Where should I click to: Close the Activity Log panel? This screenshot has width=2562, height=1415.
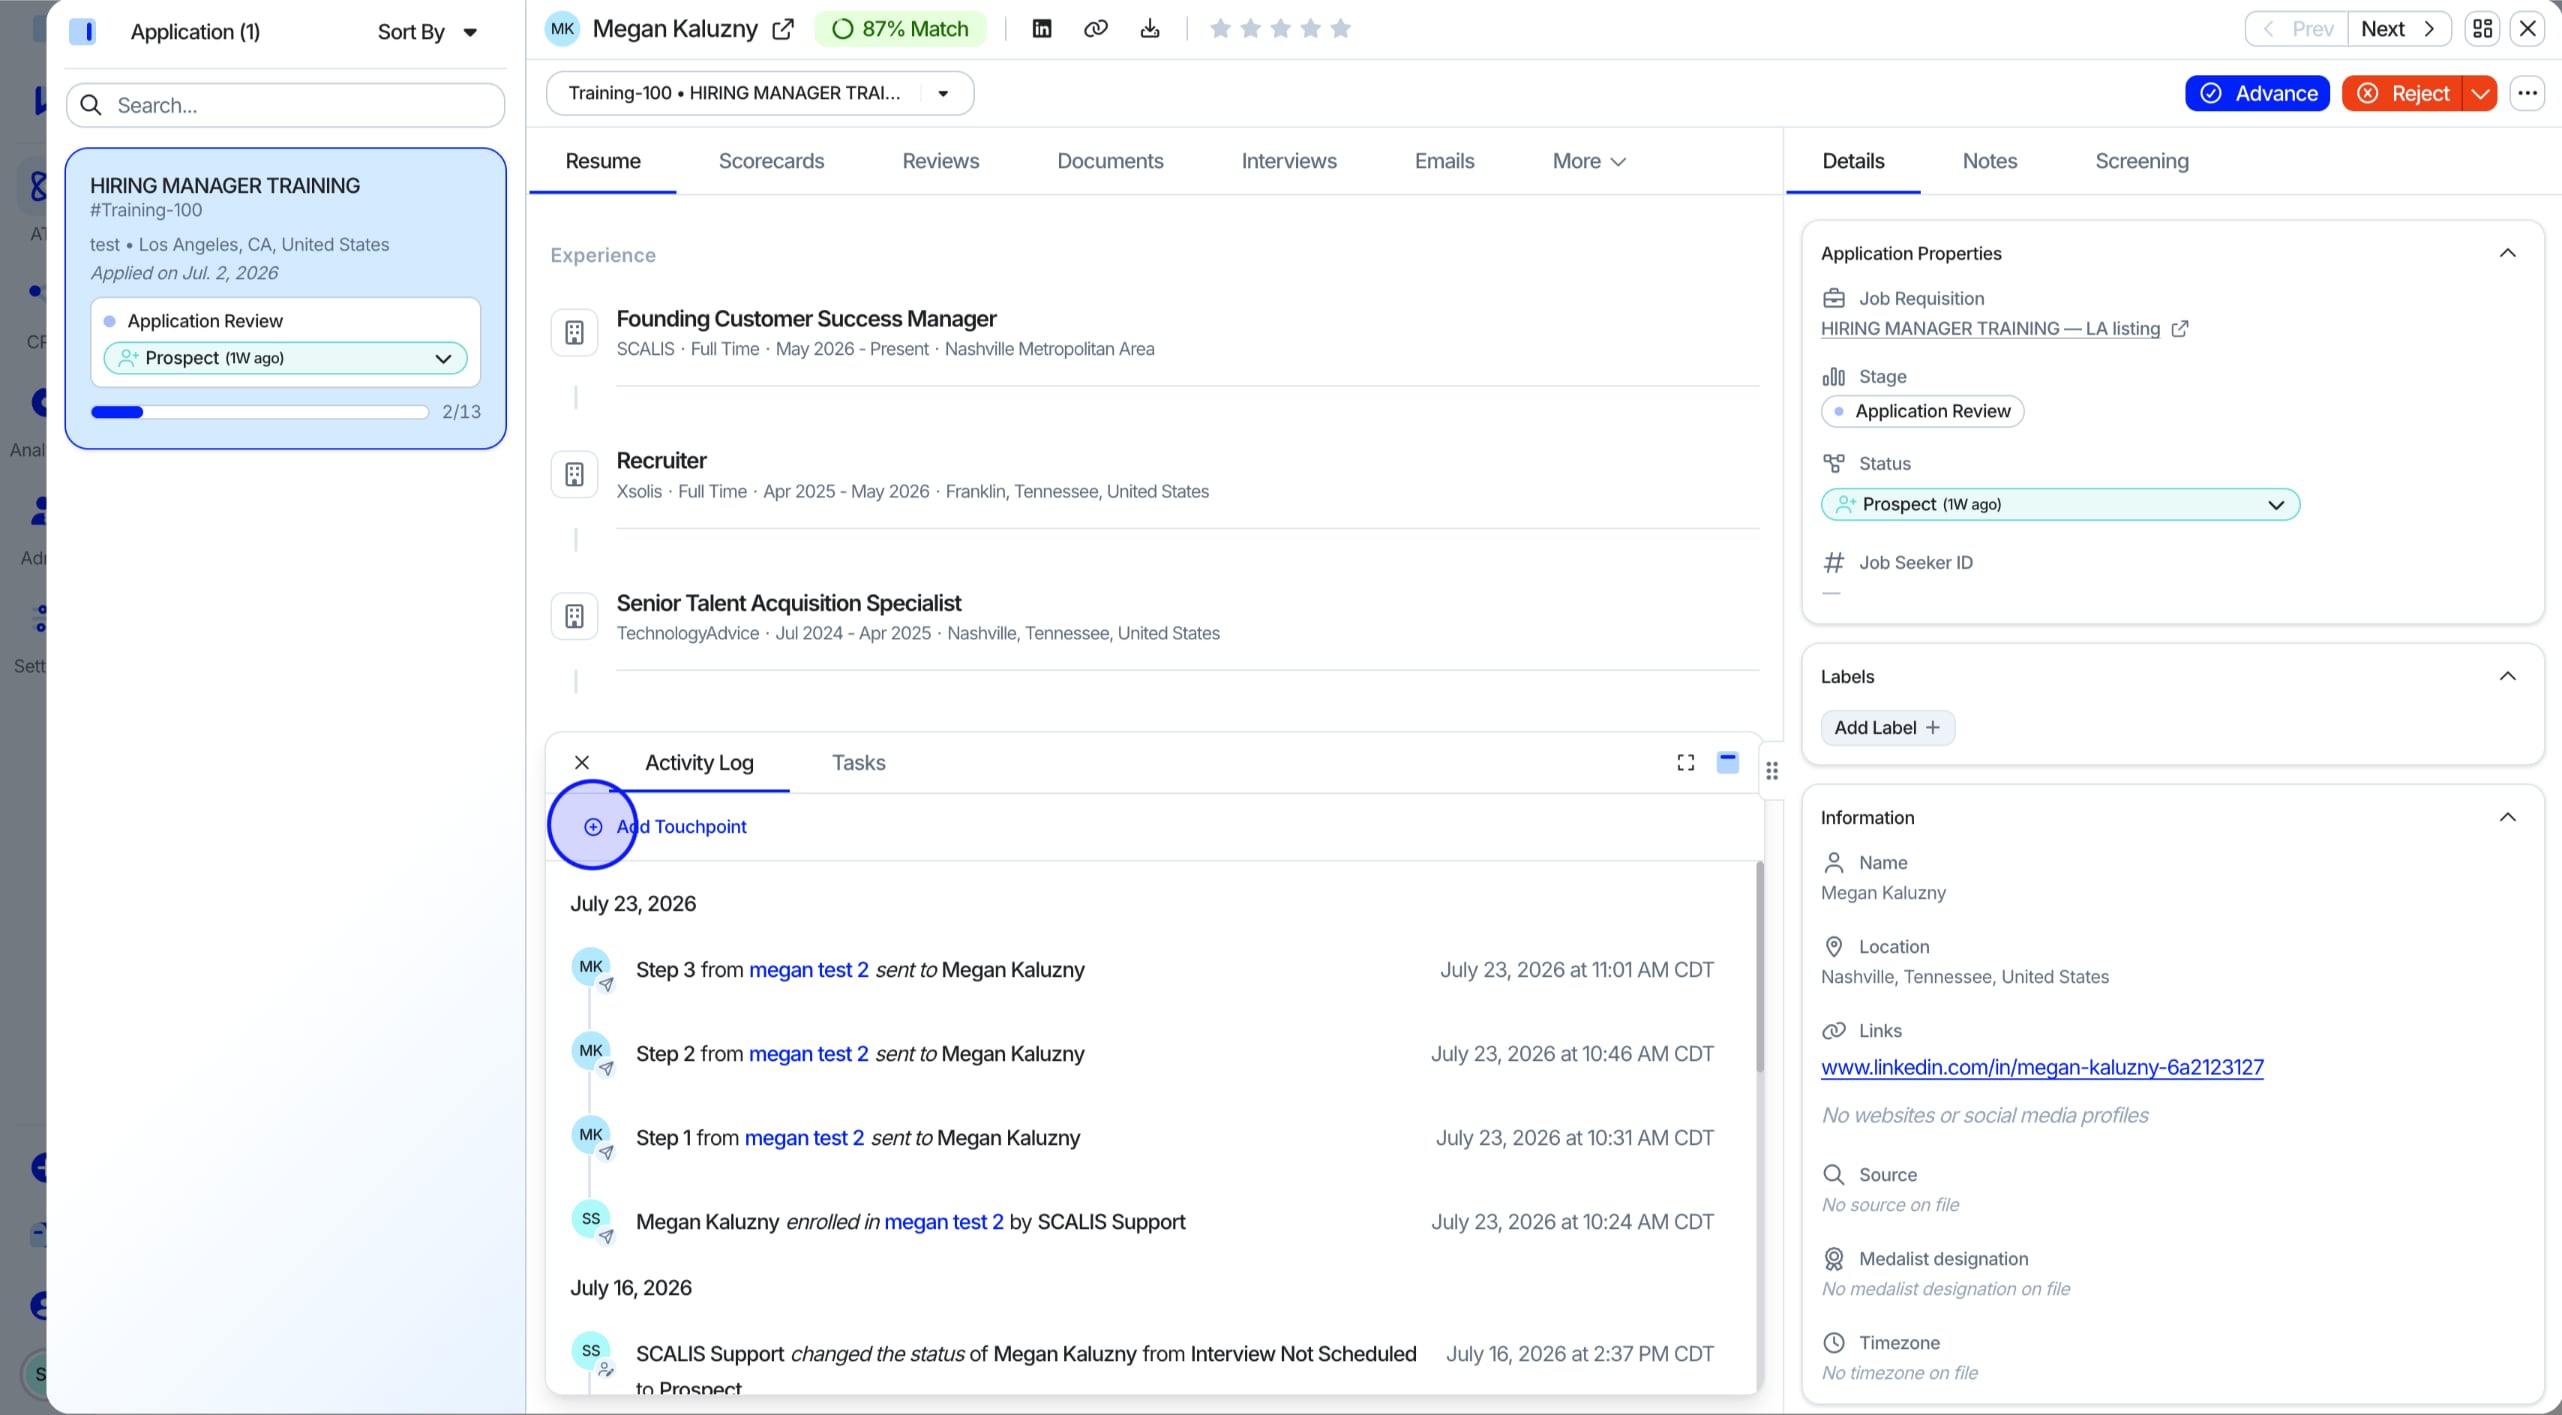point(582,763)
